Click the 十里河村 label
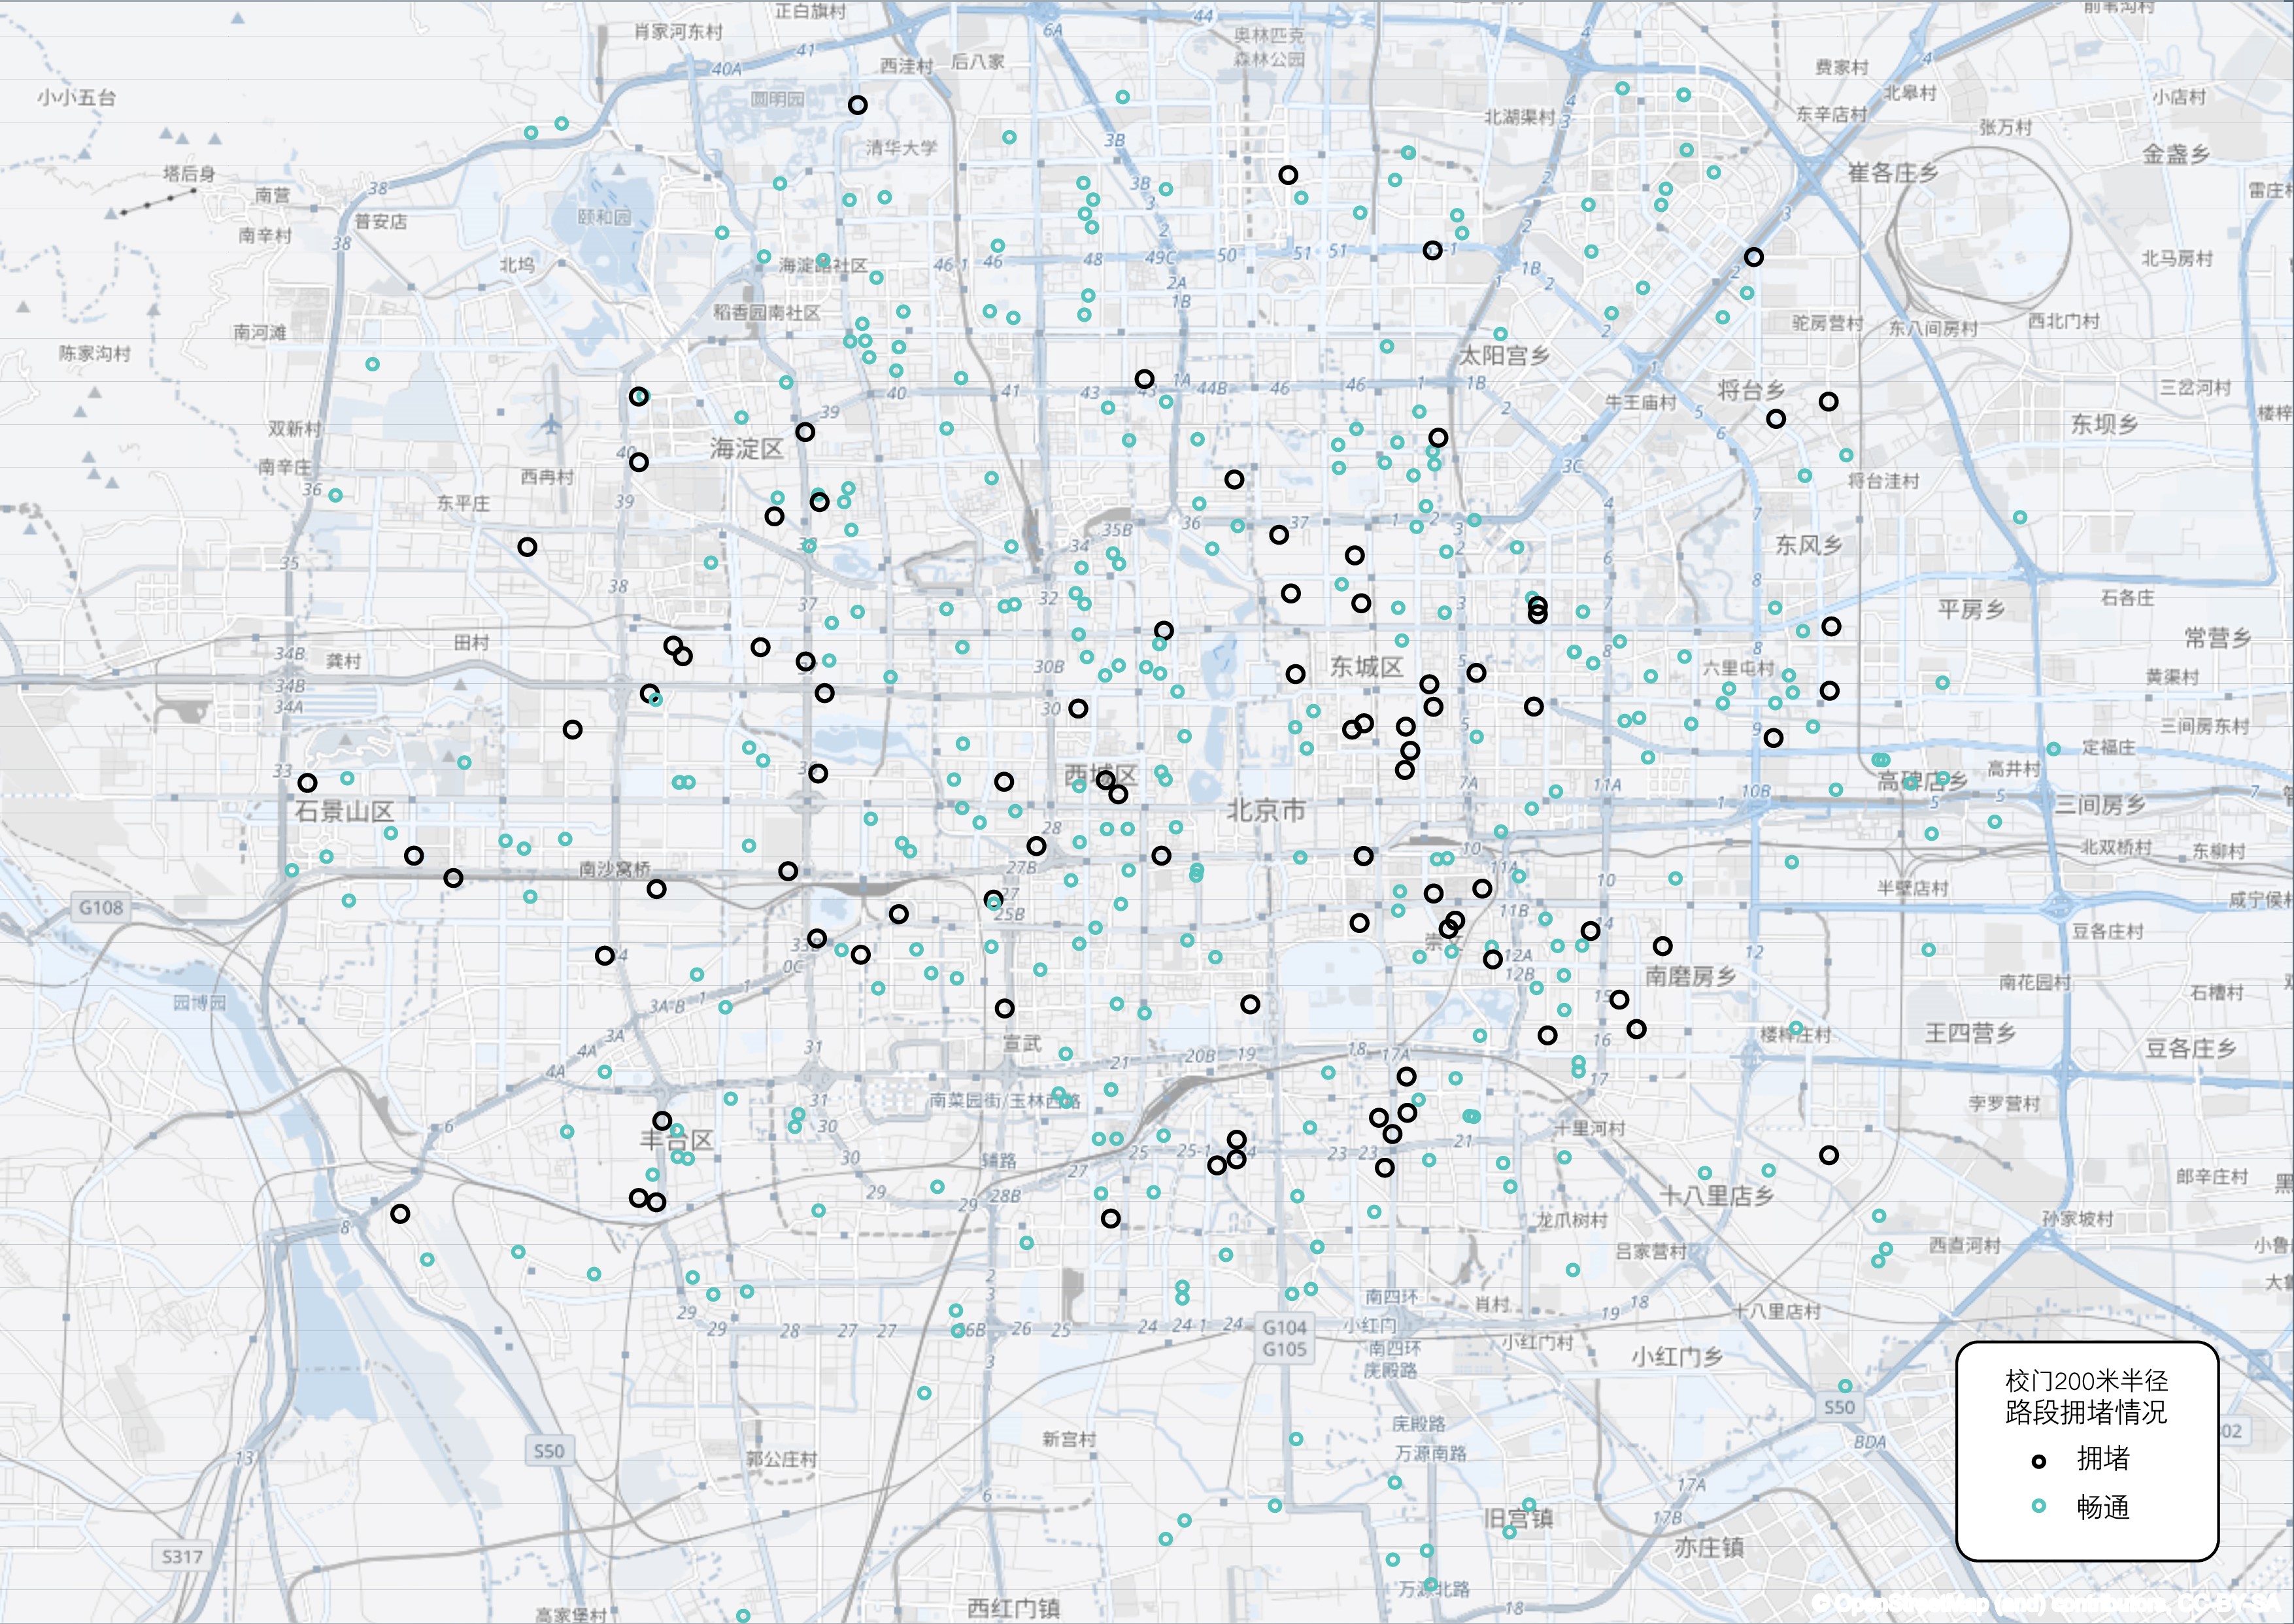Image resolution: width=2294 pixels, height=1624 pixels. (x=1590, y=1128)
